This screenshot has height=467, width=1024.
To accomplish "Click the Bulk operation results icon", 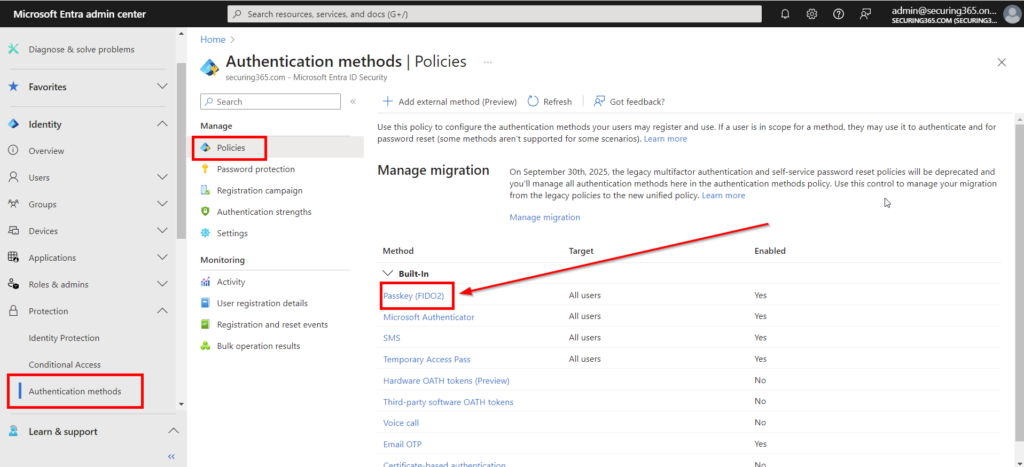I will click(205, 346).
